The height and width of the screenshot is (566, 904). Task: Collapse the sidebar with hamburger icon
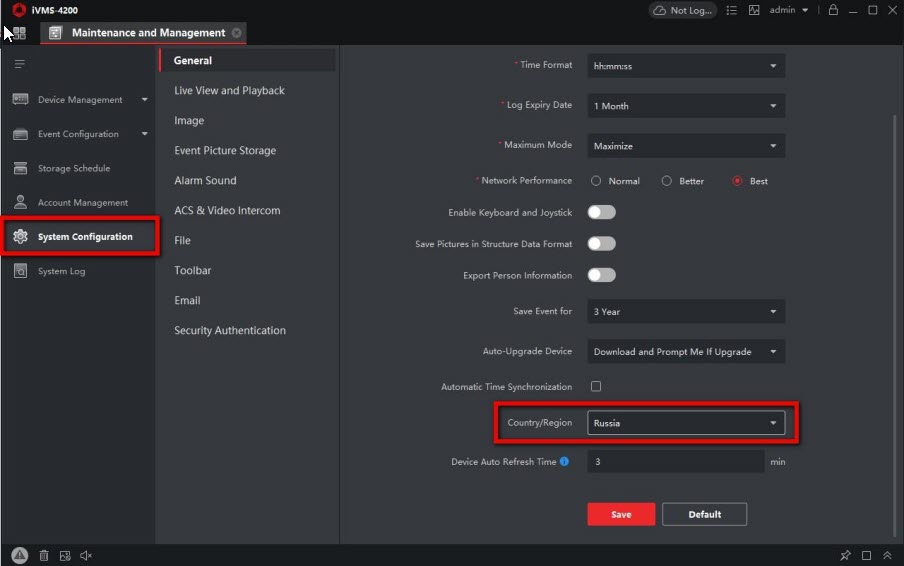coord(19,64)
